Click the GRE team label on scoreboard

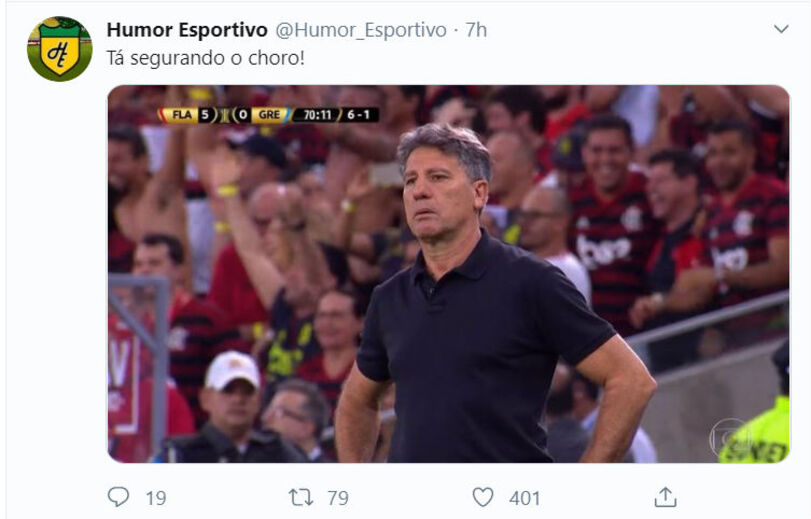coord(269,114)
